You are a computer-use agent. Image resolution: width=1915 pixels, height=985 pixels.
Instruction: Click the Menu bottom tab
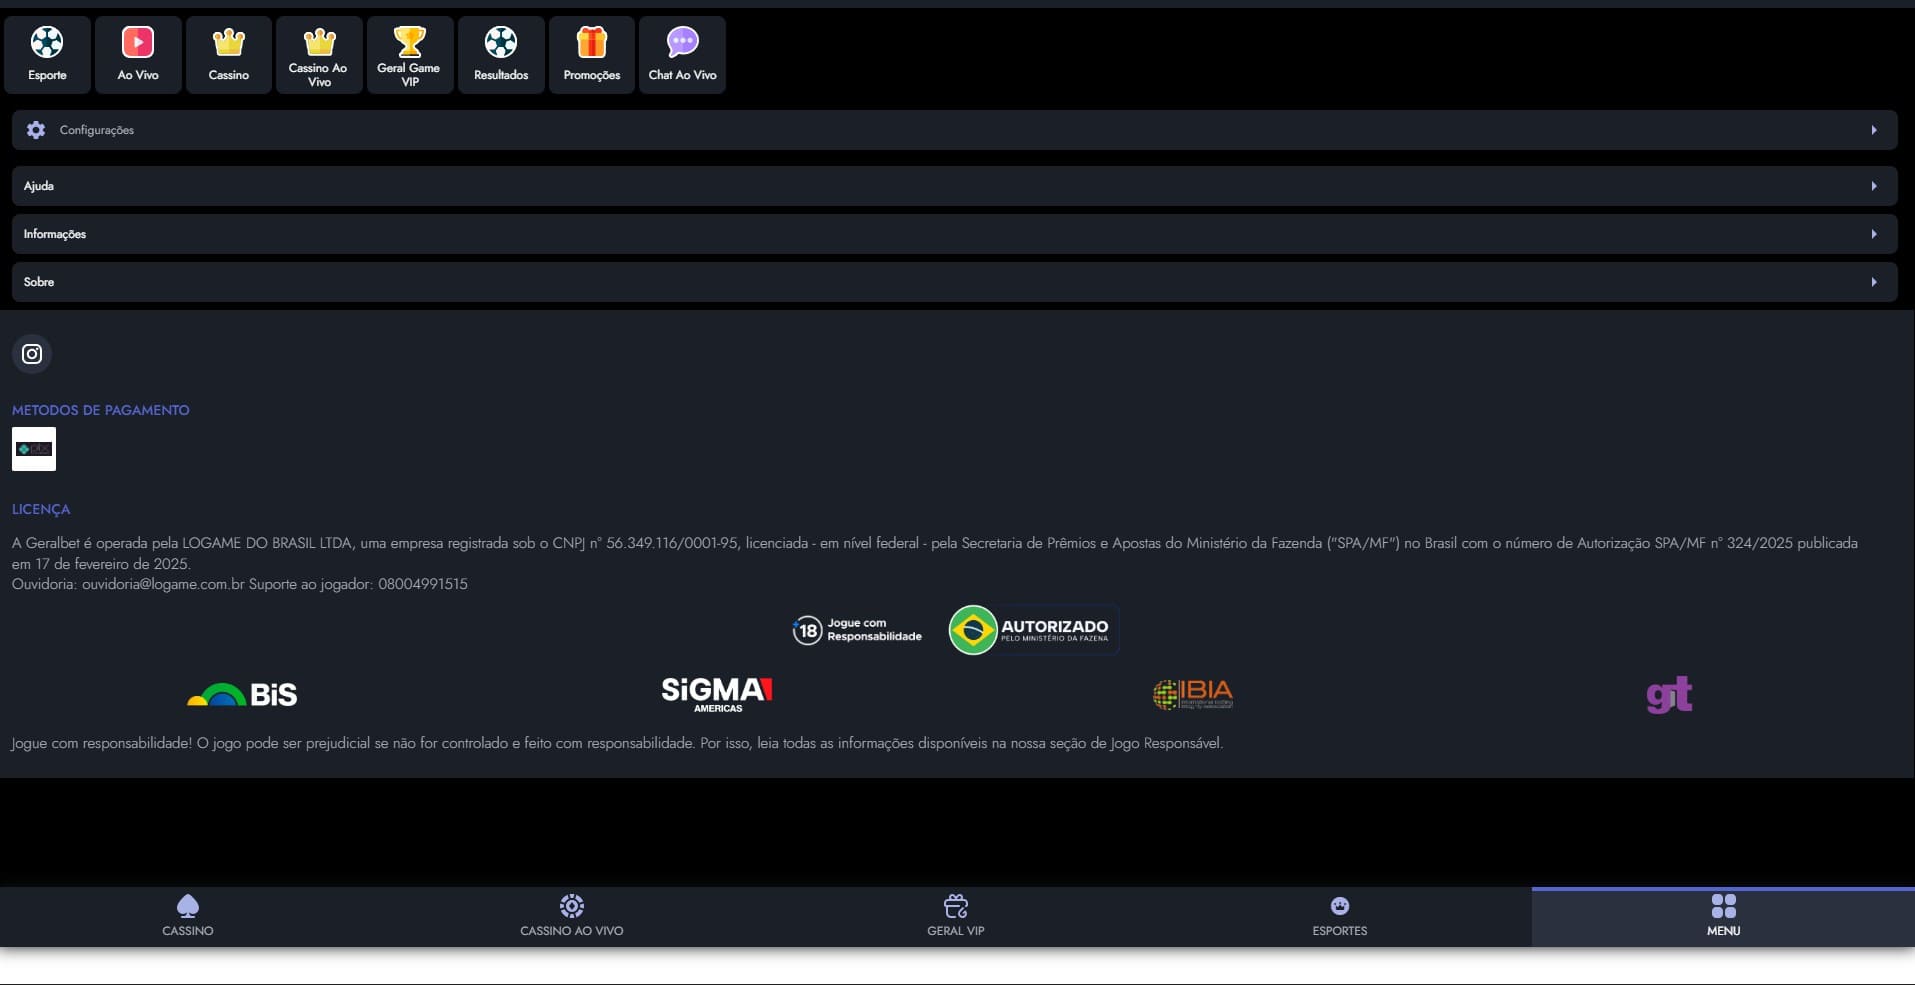click(1723, 916)
